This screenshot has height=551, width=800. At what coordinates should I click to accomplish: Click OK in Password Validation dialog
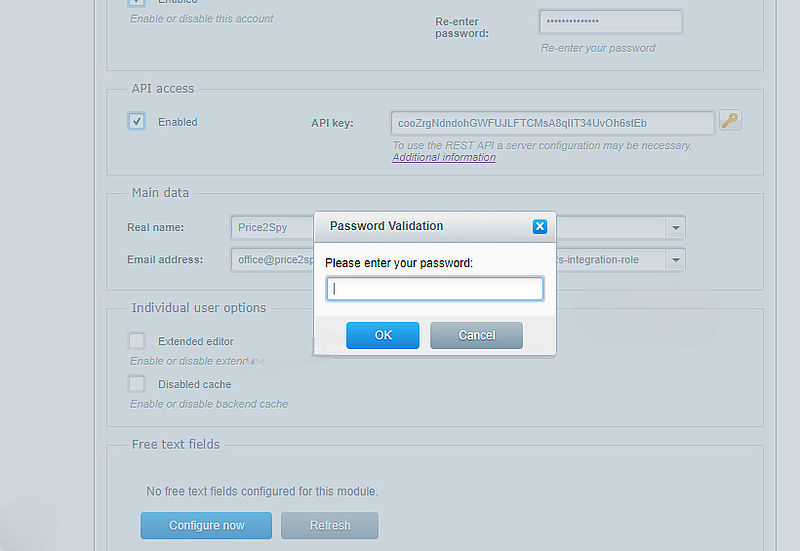(383, 335)
